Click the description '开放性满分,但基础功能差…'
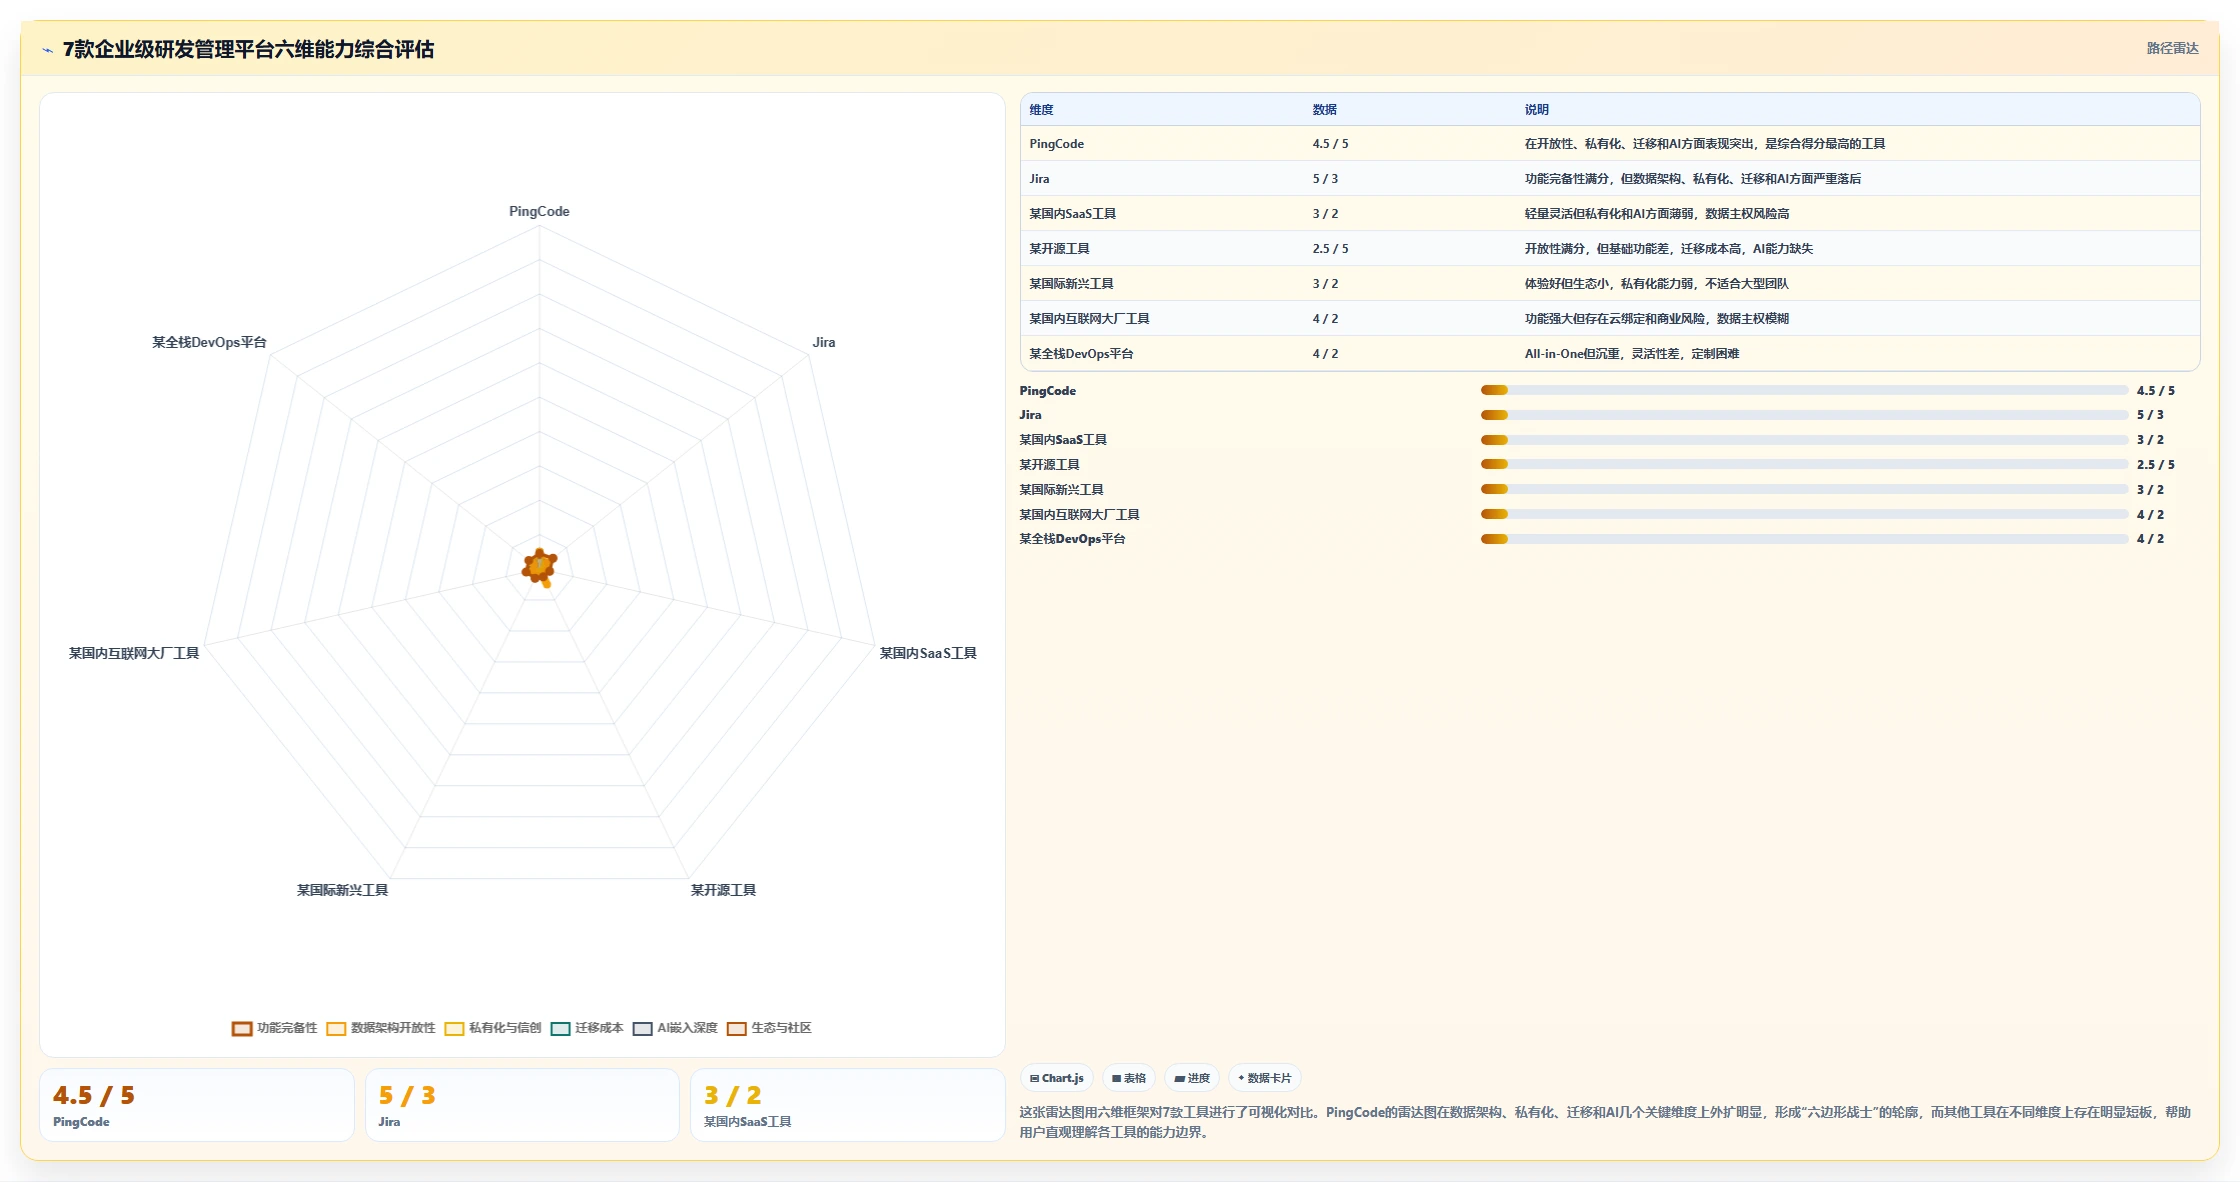The width and height of the screenshot is (2240, 1182). point(1669,249)
